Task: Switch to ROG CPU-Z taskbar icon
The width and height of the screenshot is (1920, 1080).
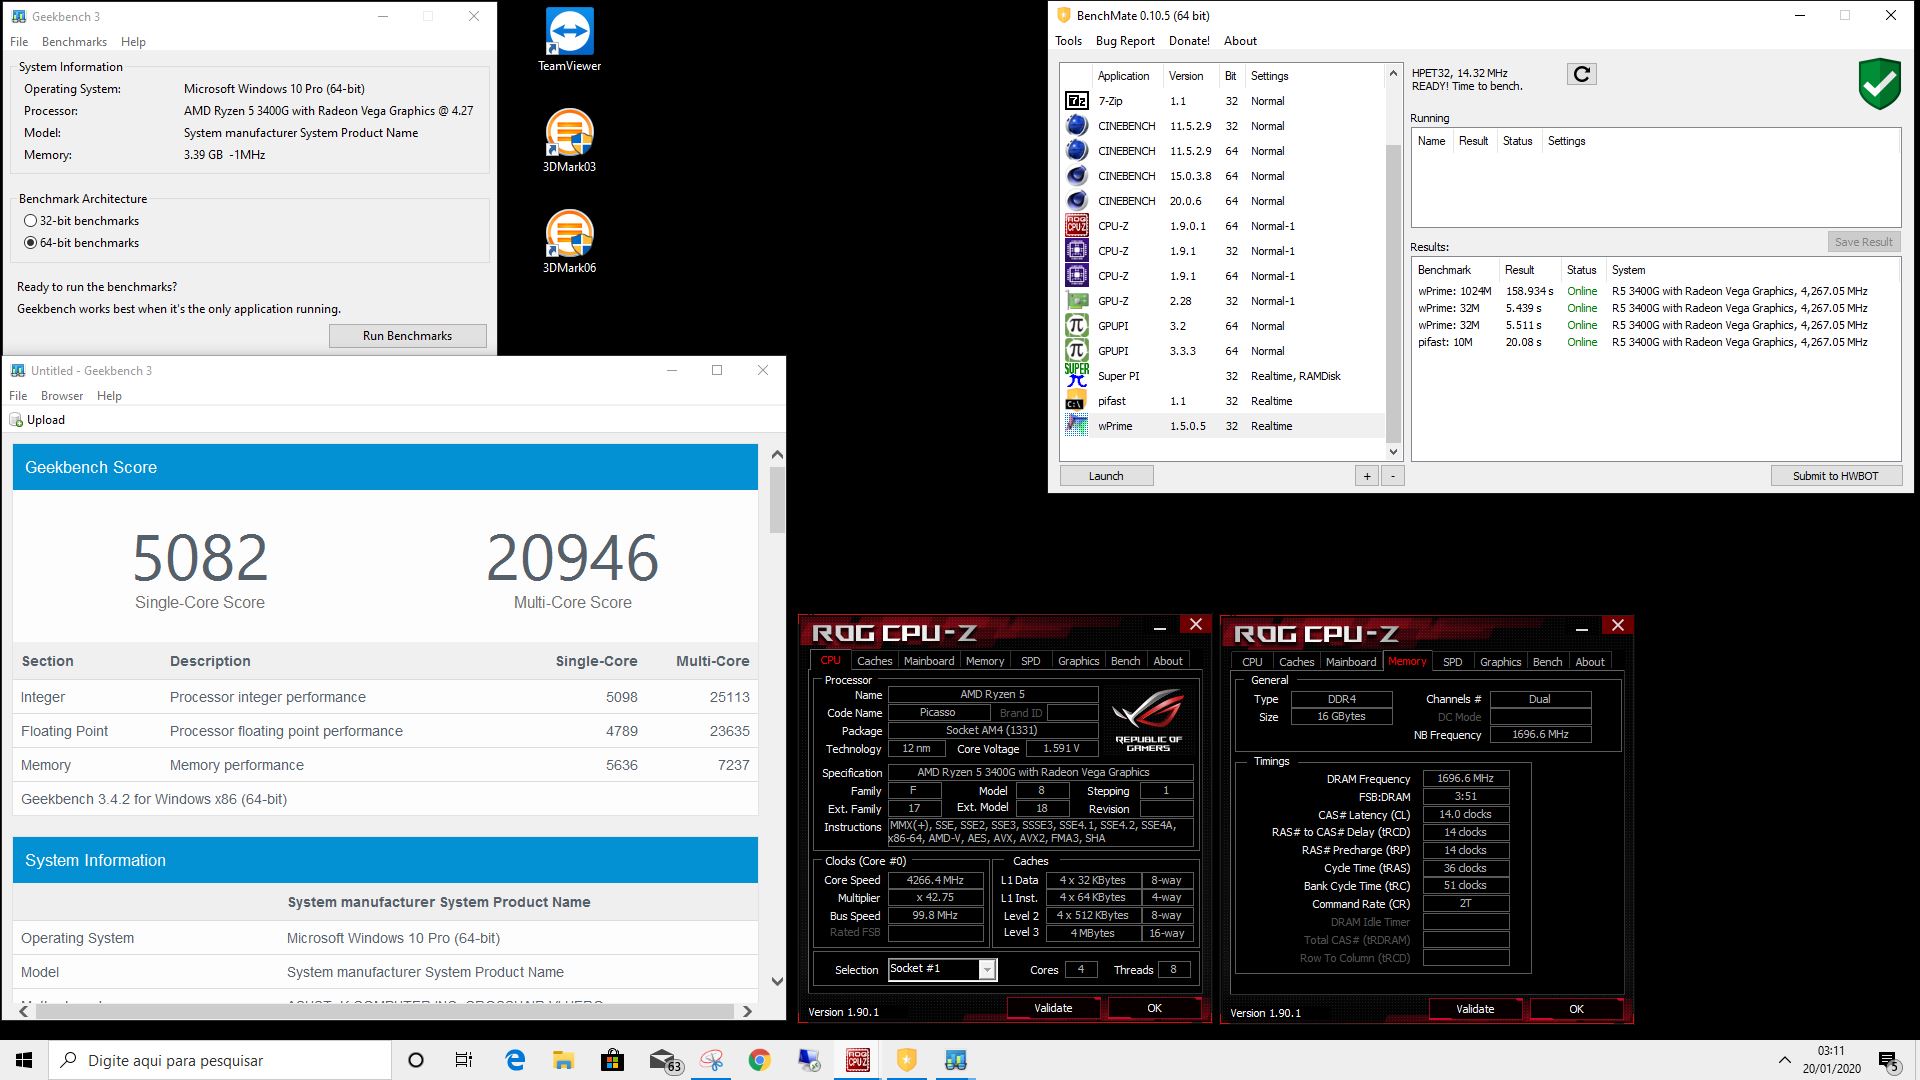Action: tap(857, 1060)
